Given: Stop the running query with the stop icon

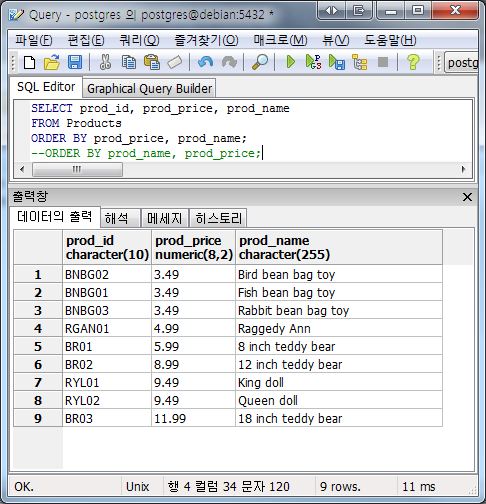Looking at the screenshot, I should coord(383,62).
